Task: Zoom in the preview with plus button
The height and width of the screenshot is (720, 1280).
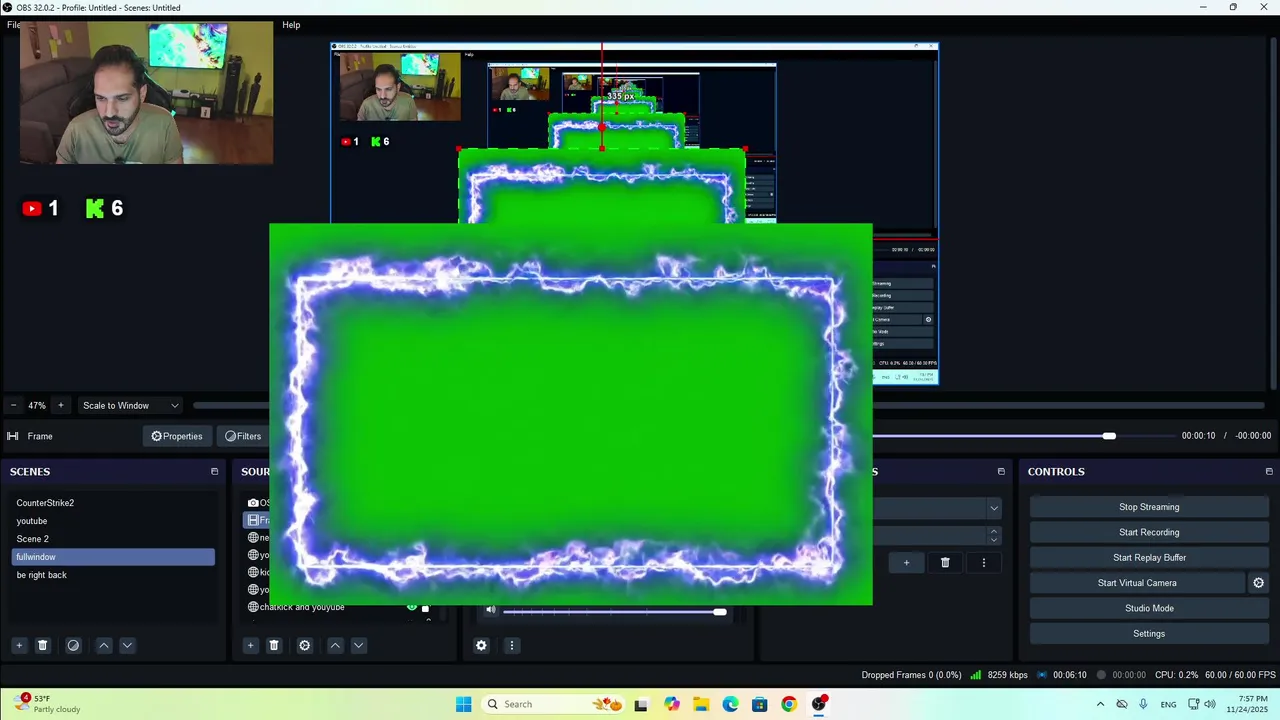Action: 60,405
